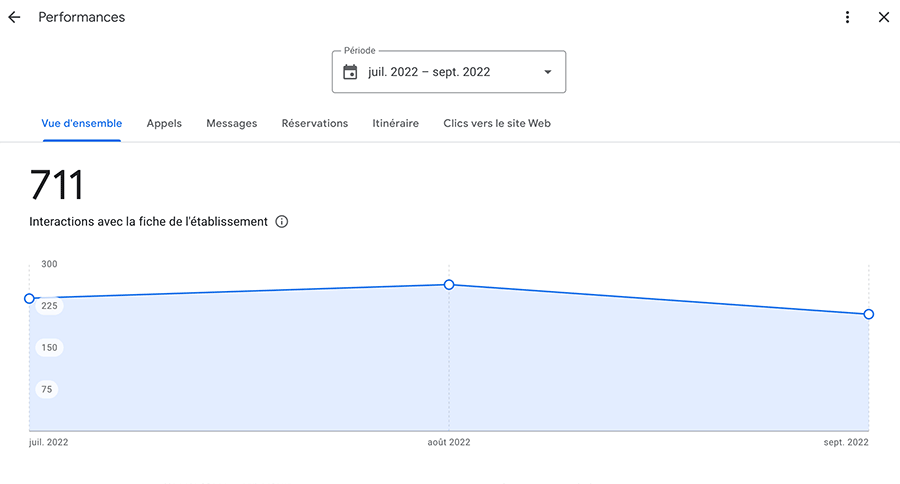This screenshot has height=484, width=900.
Task: Click the 'juil. 2022 – sept. 2022' period text
Action: tap(429, 72)
